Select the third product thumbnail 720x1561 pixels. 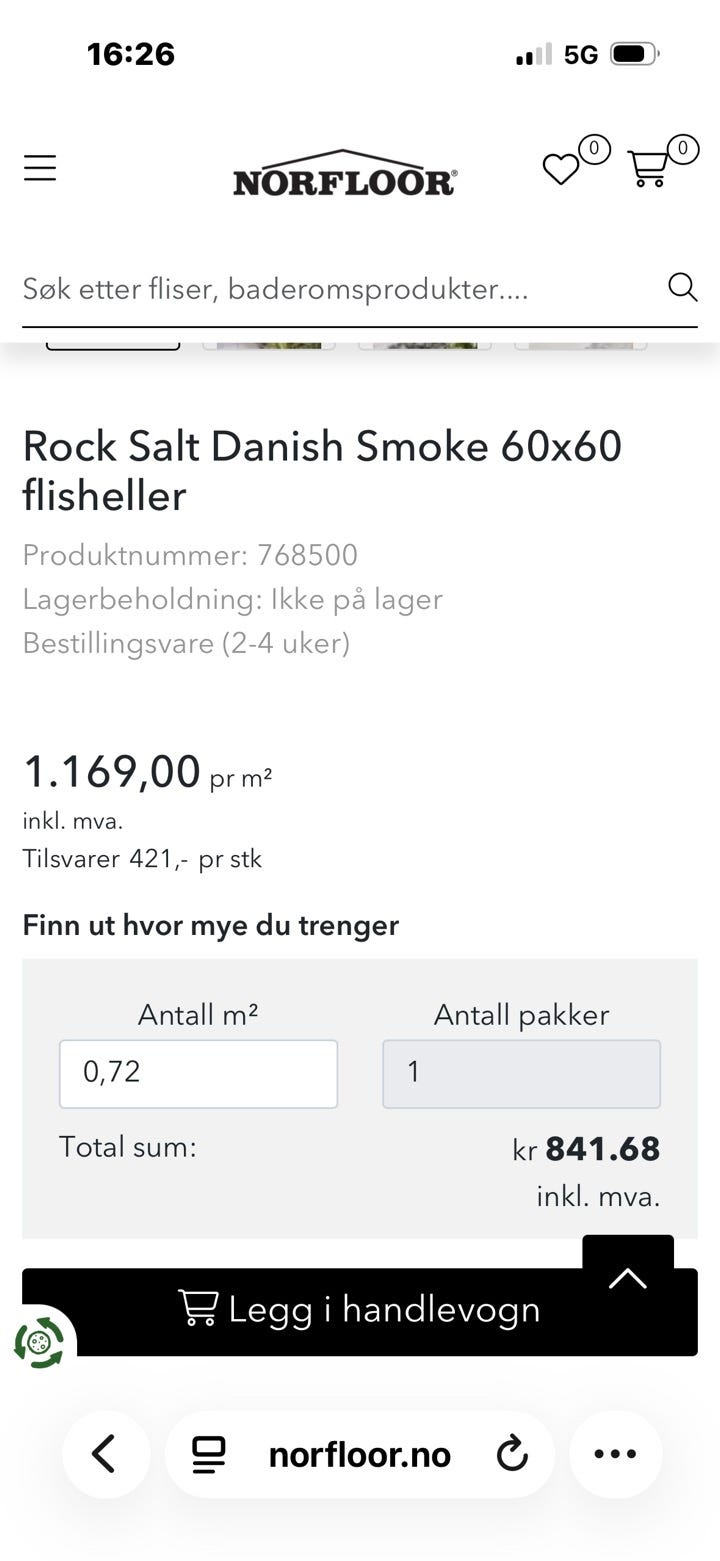tap(425, 346)
